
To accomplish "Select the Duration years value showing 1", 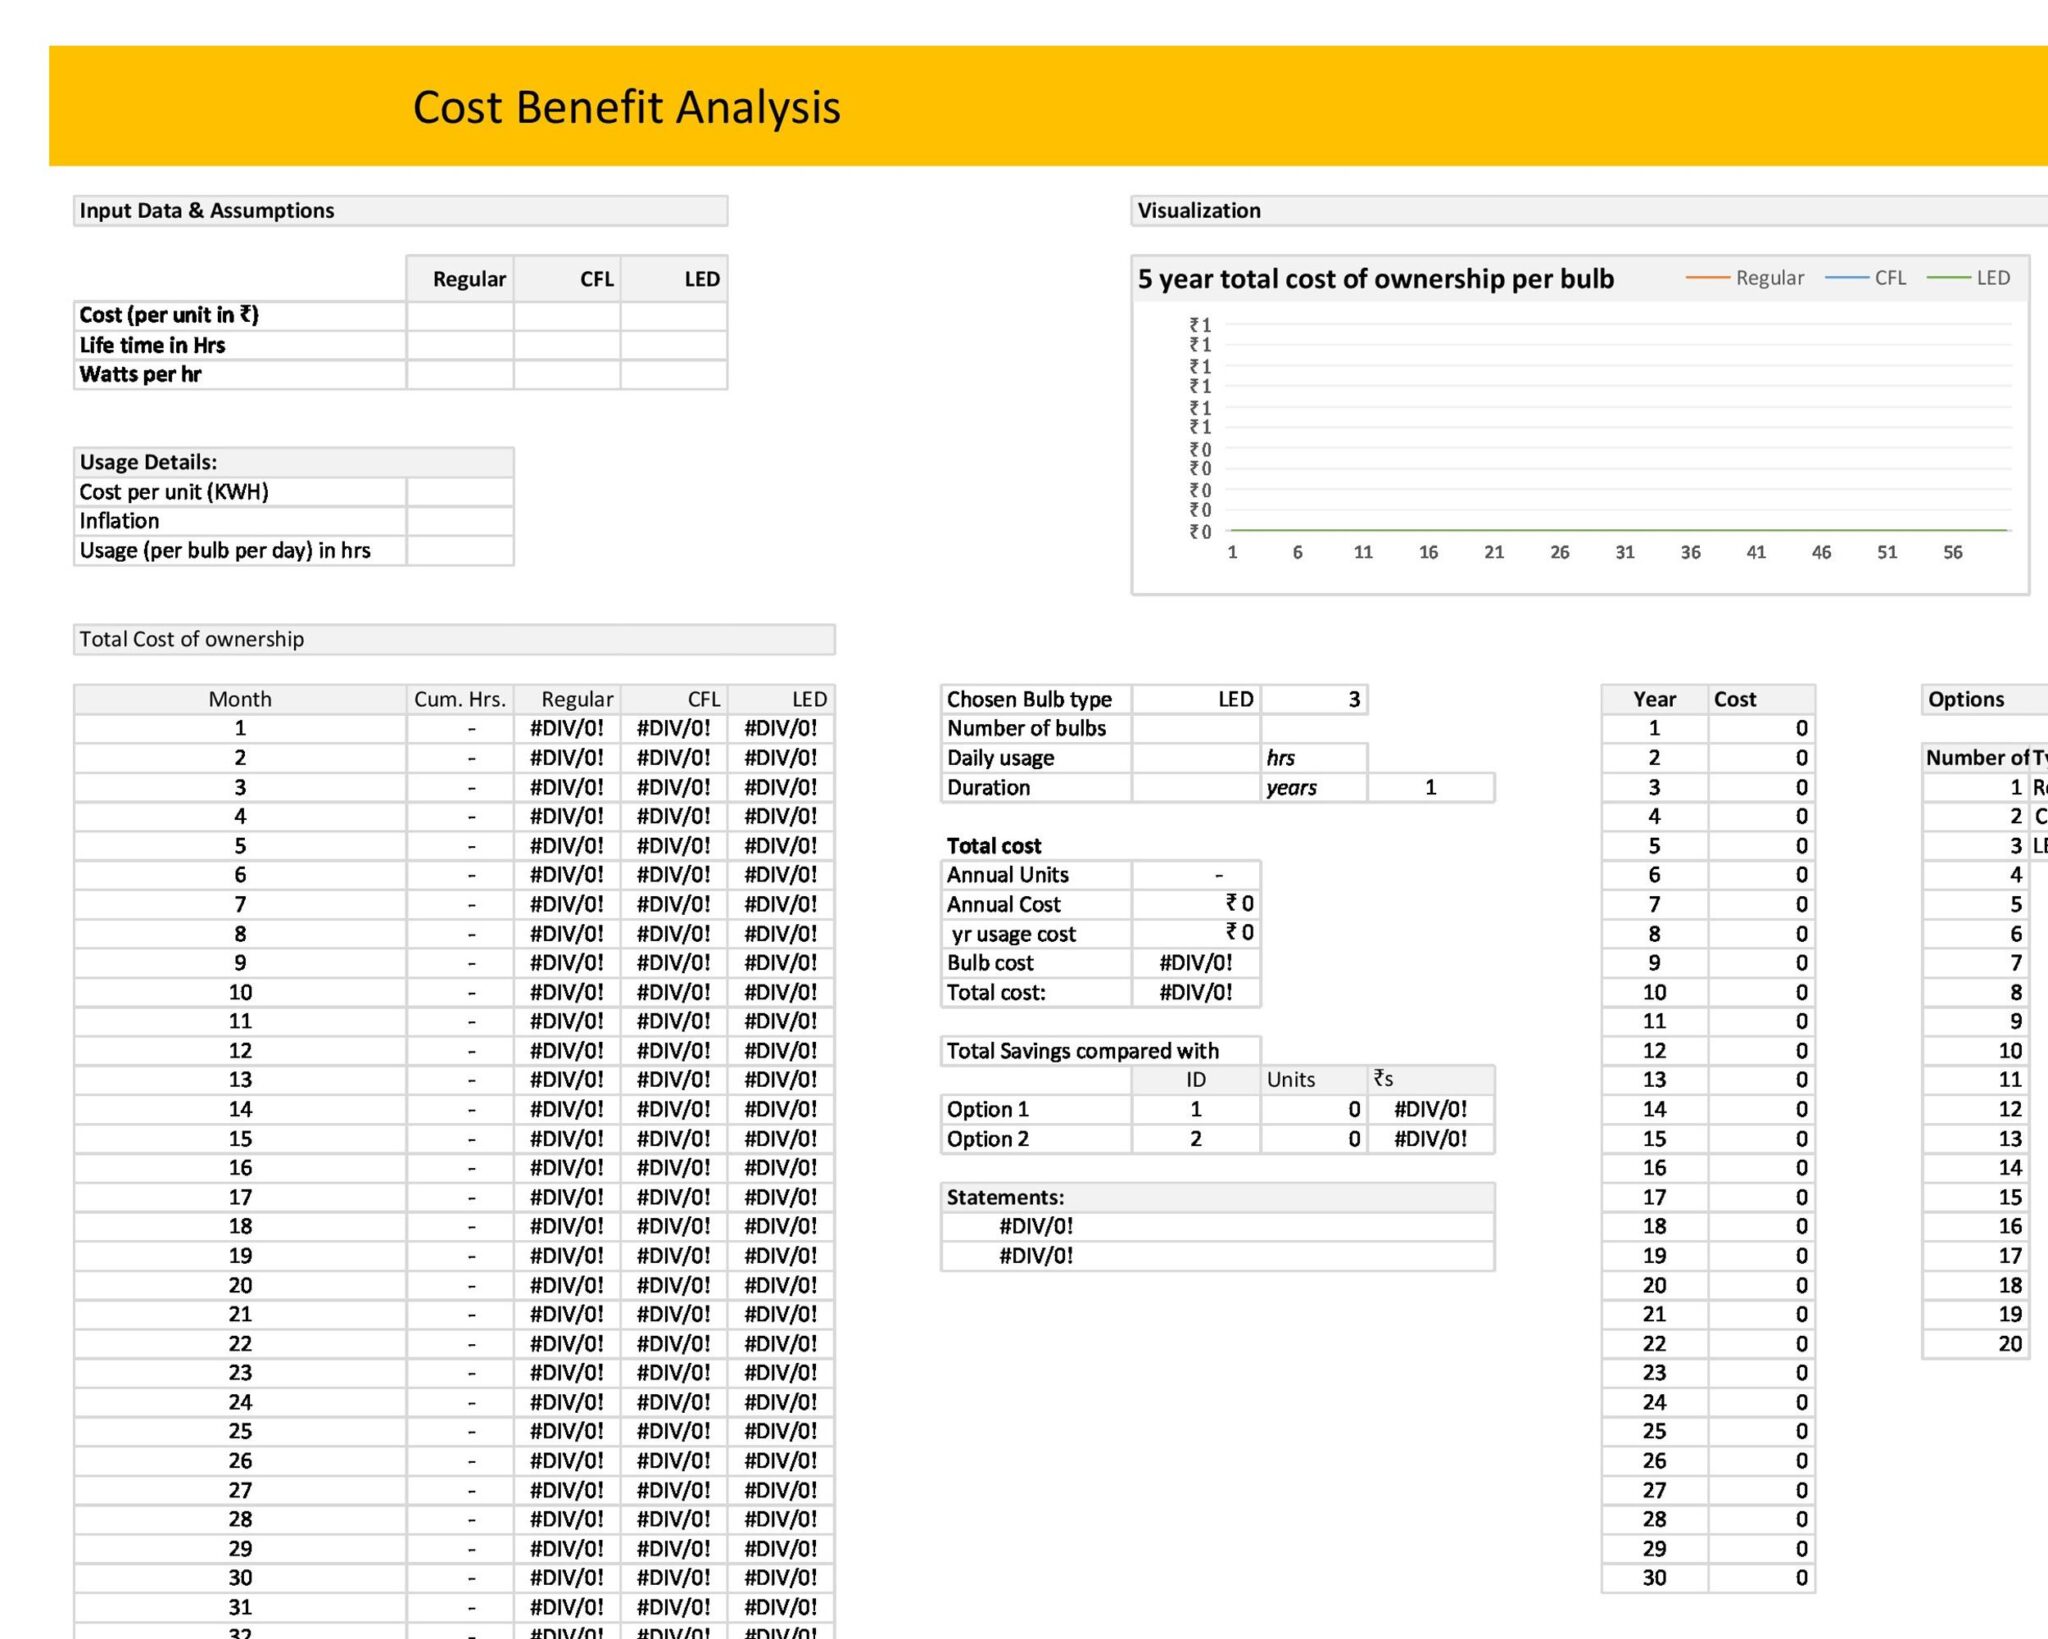I will (x=1430, y=788).
